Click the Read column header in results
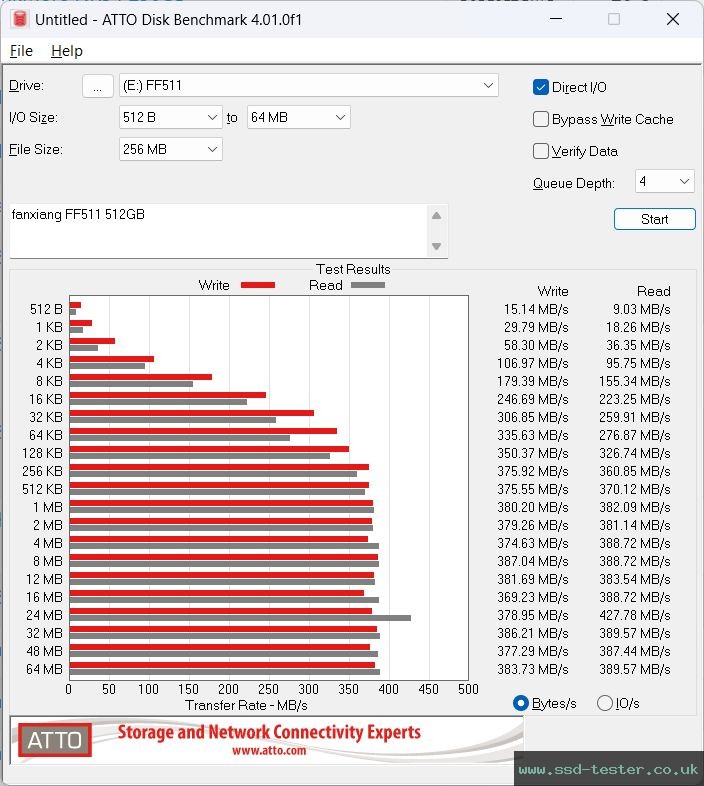Screen dimensions: 704x786 pyautogui.click(x=653, y=291)
